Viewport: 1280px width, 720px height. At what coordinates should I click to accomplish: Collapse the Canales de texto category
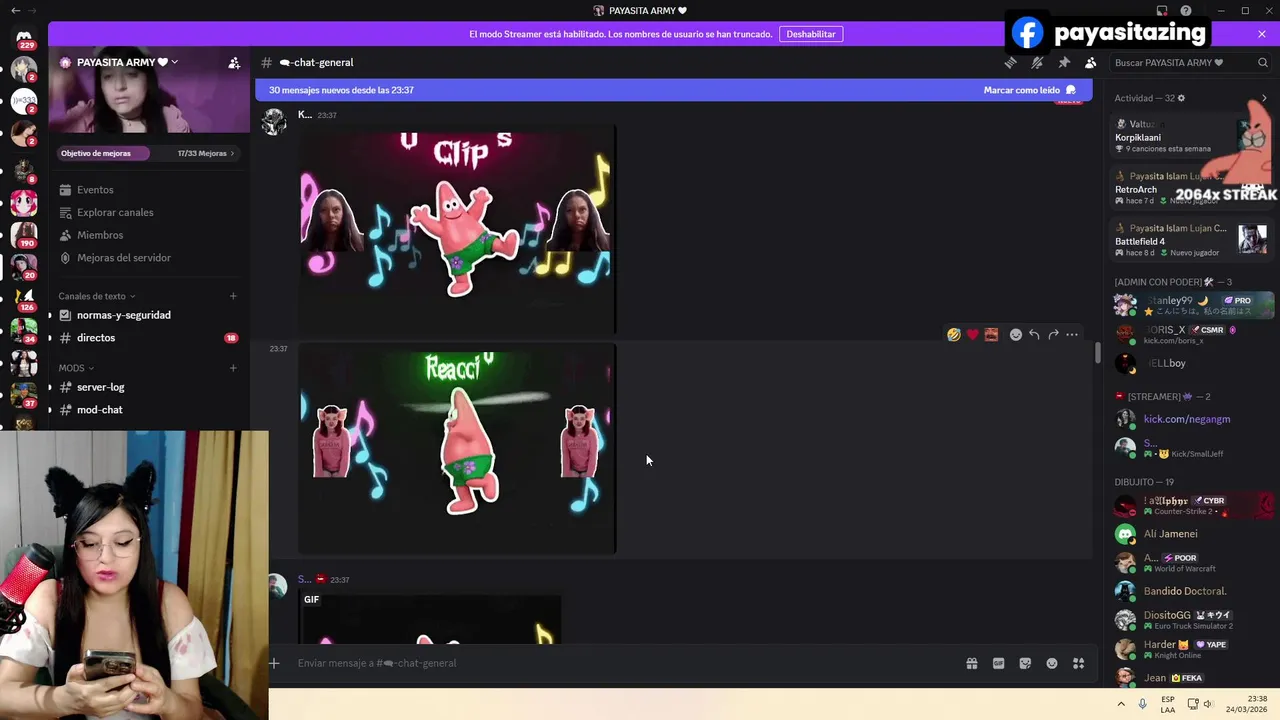pos(96,296)
